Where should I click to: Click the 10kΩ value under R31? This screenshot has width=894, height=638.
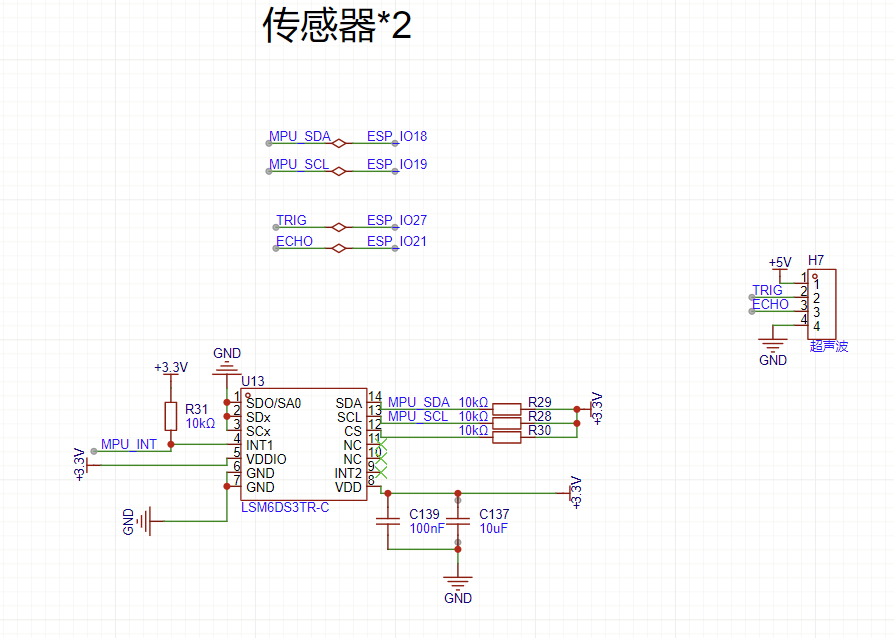coord(200,424)
